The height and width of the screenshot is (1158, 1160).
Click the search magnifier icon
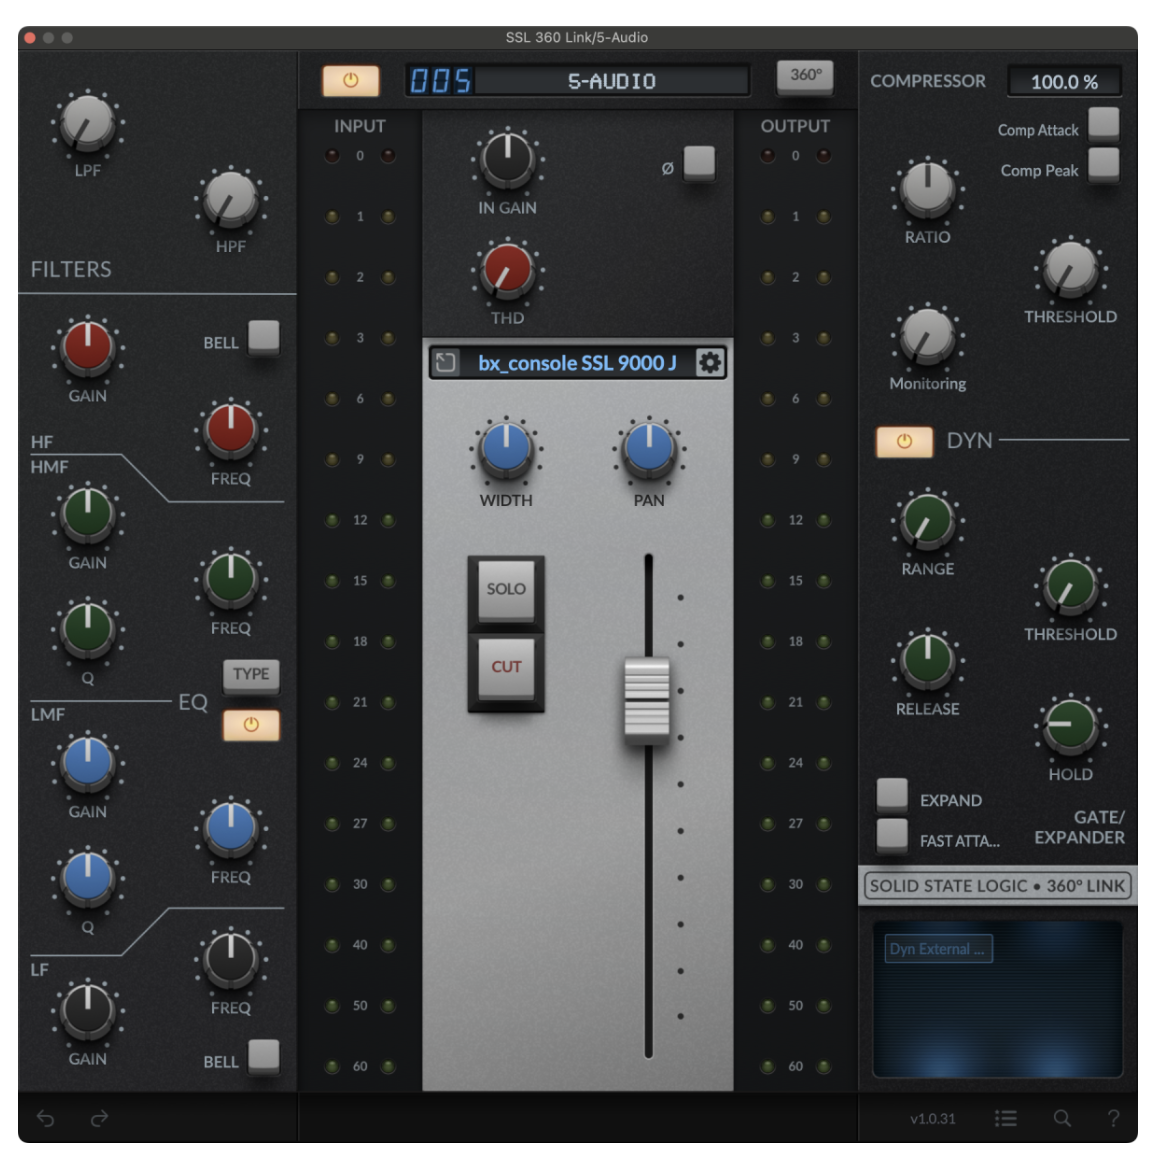[x=1062, y=1118]
